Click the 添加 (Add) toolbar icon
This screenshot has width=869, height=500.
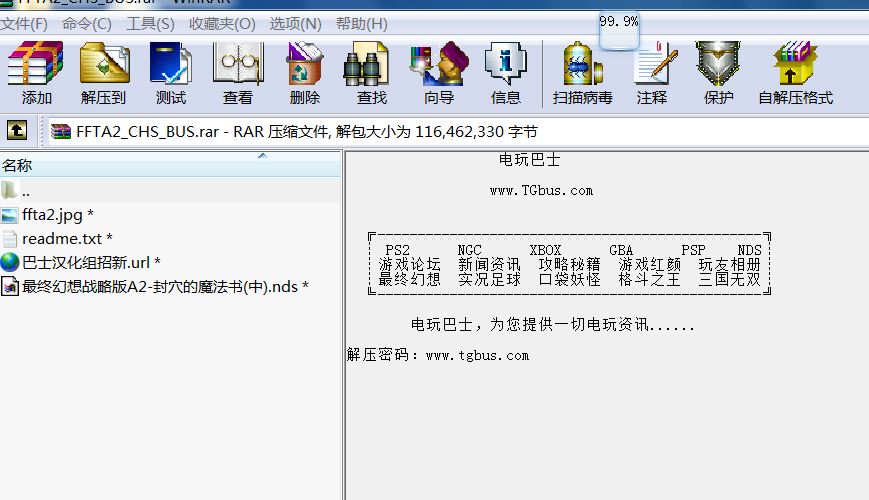pyautogui.click(x=35, y=64)
